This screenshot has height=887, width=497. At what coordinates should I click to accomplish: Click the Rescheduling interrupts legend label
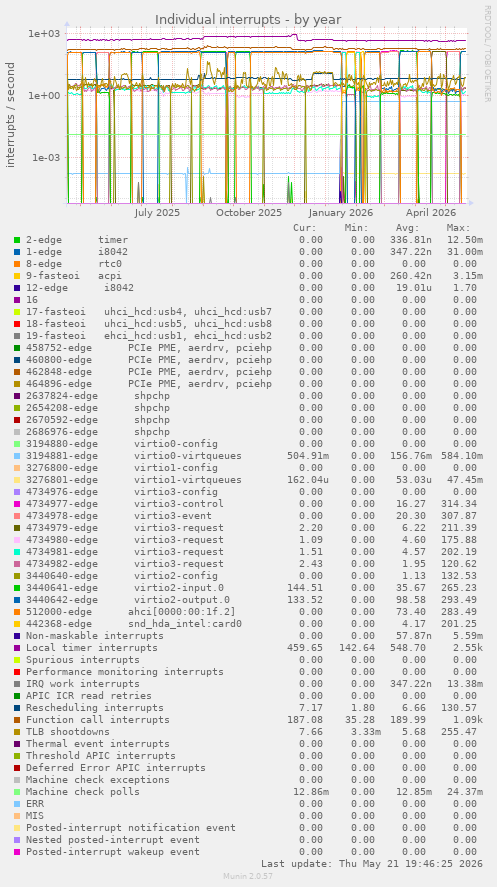point(94,708)
